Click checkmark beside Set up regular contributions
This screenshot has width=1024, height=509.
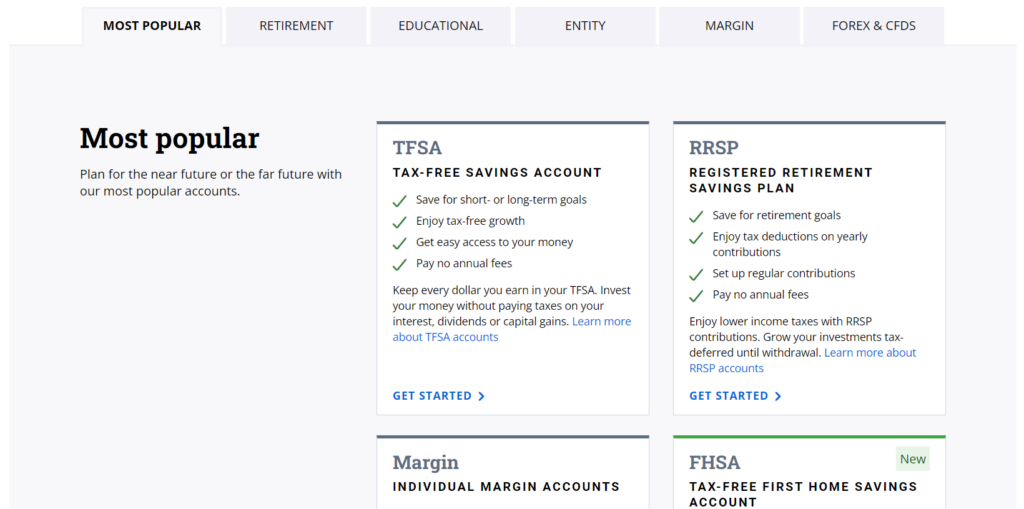pos(696,274)
